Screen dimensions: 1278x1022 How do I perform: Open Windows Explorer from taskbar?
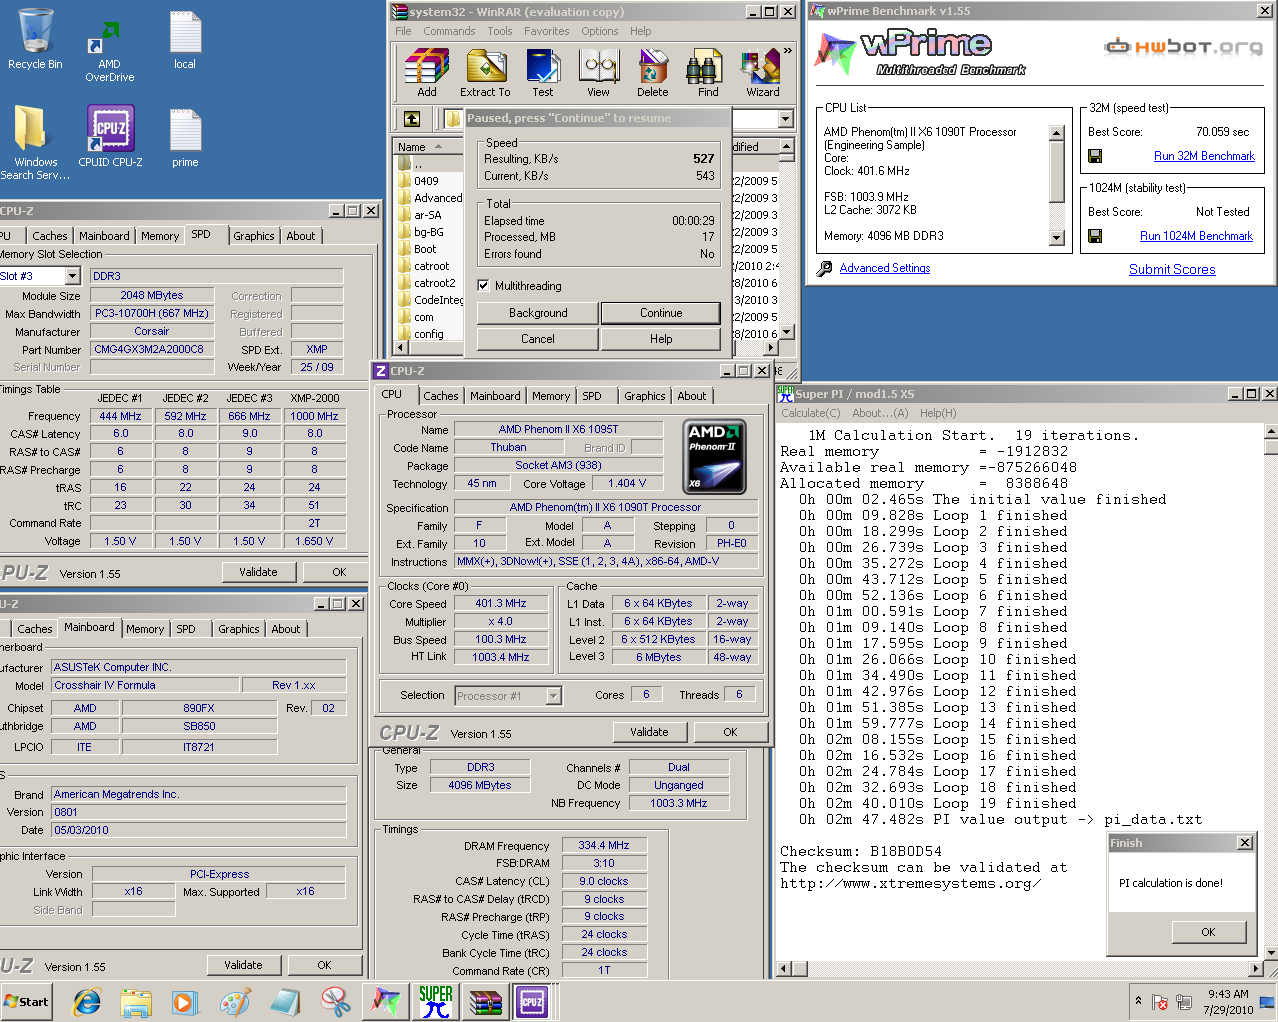pyautogui.click(x=136, y=1002)
